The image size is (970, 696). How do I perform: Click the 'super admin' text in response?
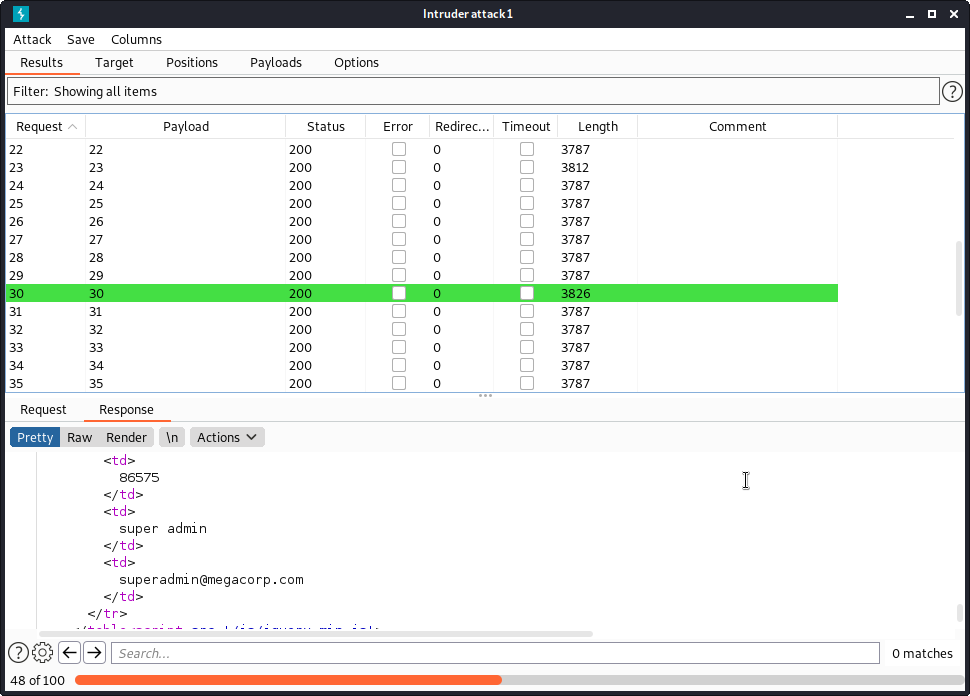click(163, 528)
